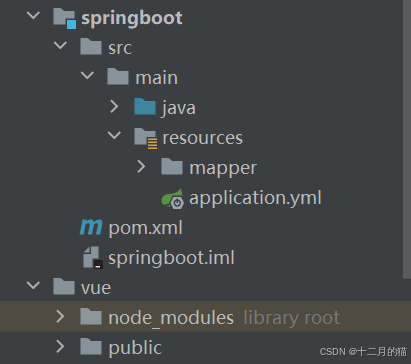Select the vue folder label

[x=96, y=288]
